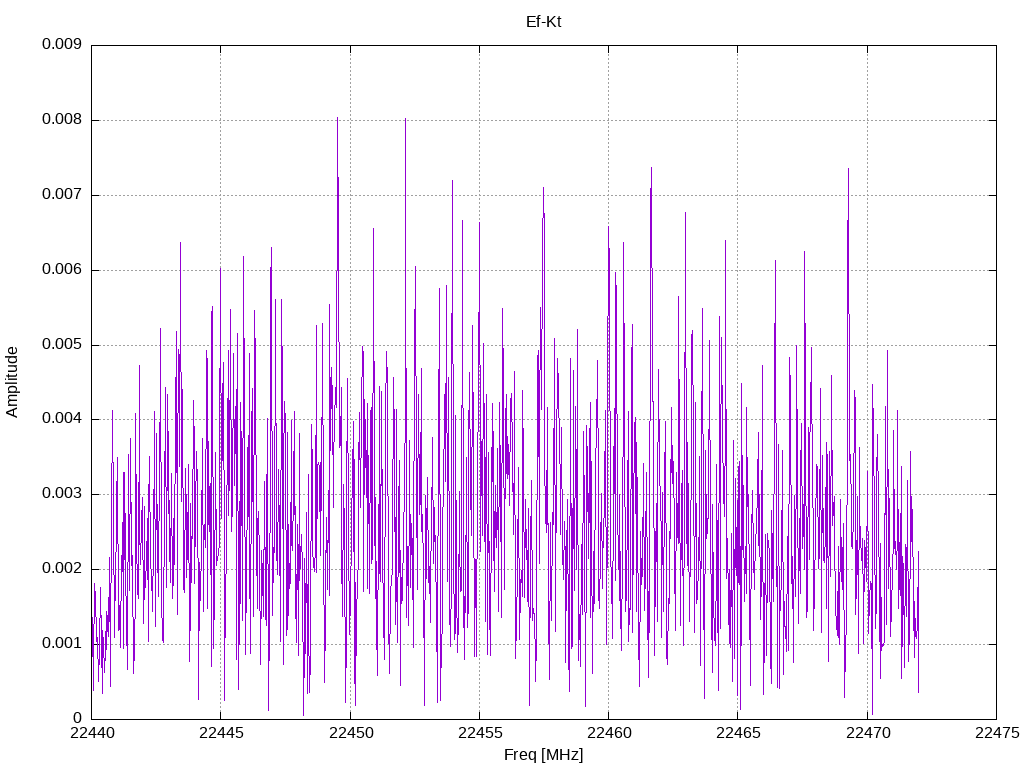Click the y-axis tick value 0.005
The width and height of the screenshot is (1024, 768).
click(62, 344)
